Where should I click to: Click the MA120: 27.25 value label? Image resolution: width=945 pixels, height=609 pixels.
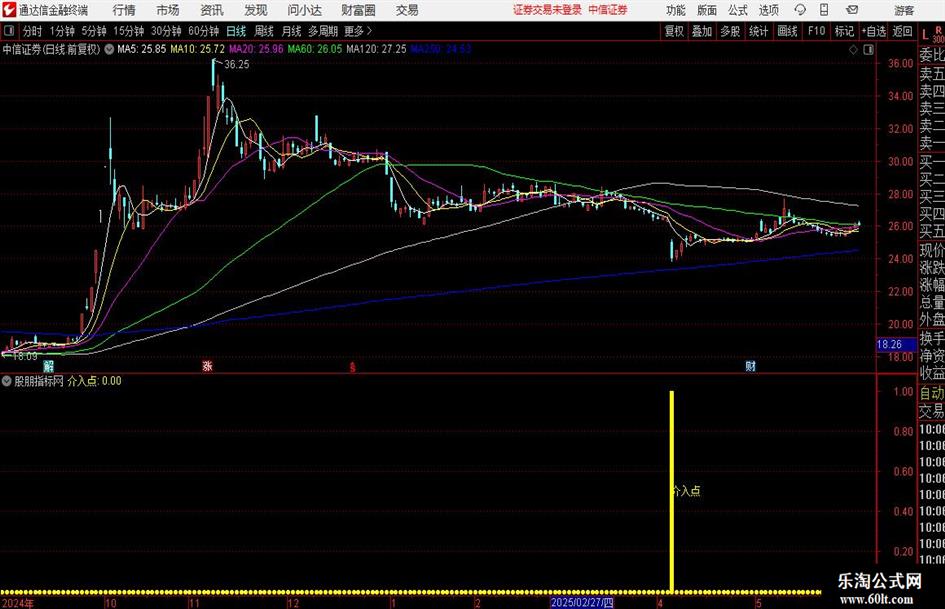click(376, 49)
